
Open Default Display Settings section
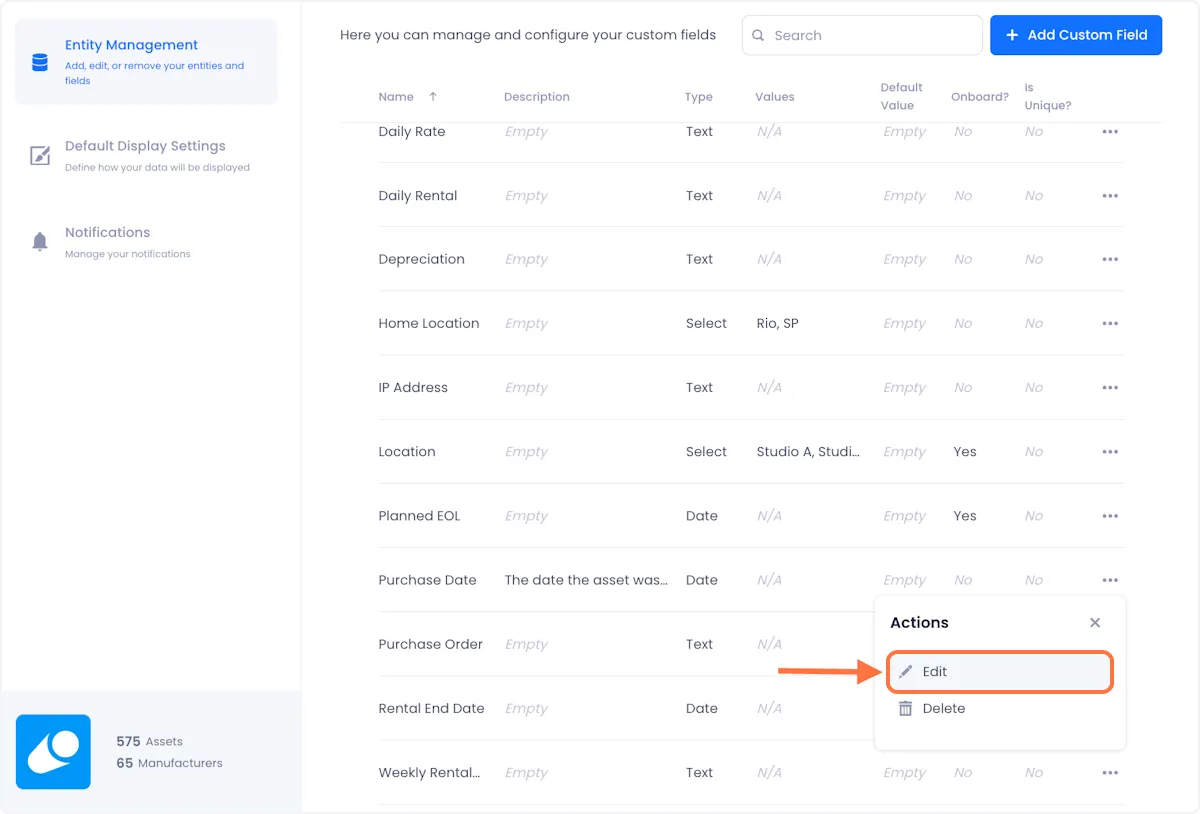(146, 155)
